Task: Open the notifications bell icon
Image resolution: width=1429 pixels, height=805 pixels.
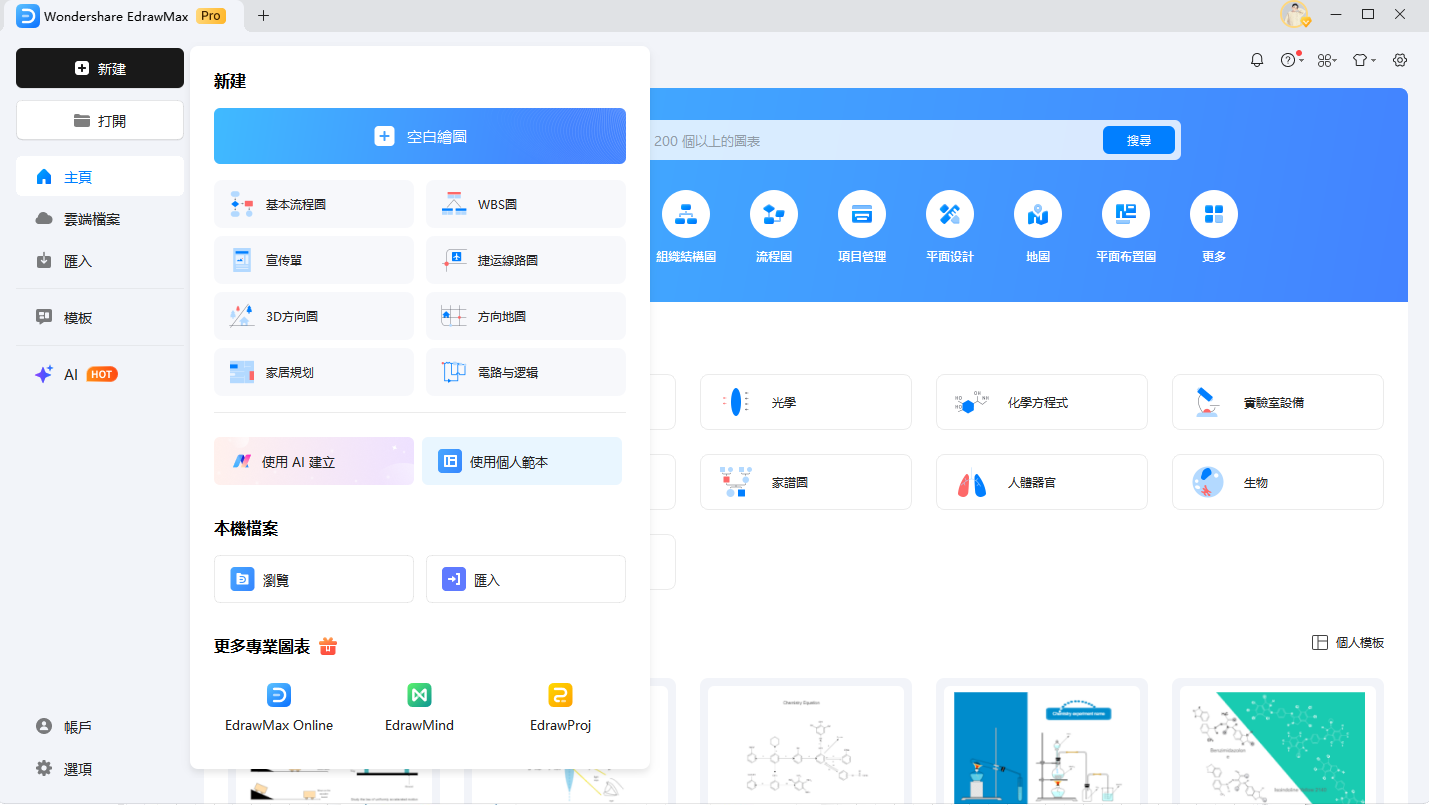Action: click(x=1257, y=60)
